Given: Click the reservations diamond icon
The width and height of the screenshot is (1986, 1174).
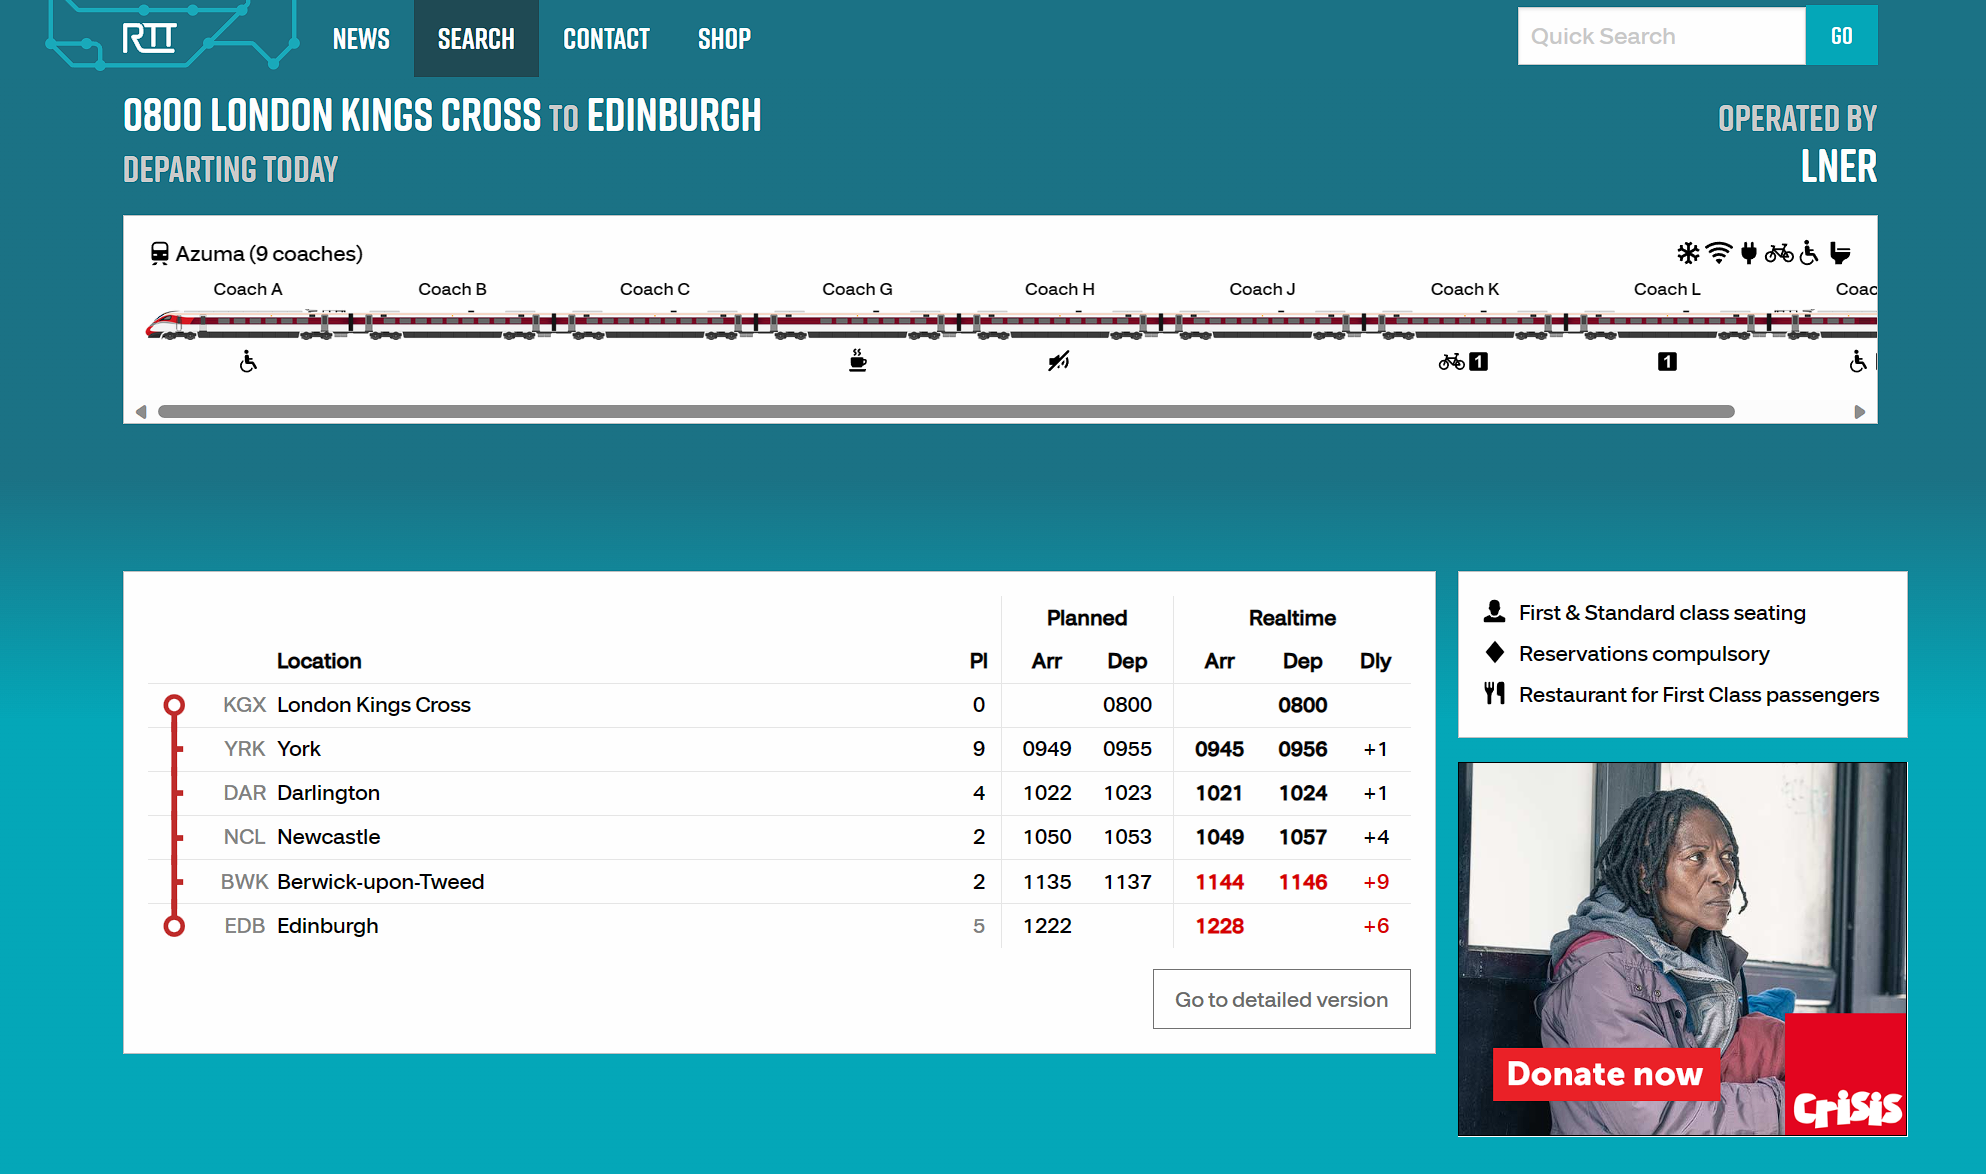Looking at the screenshot, I should (1495, 652).
